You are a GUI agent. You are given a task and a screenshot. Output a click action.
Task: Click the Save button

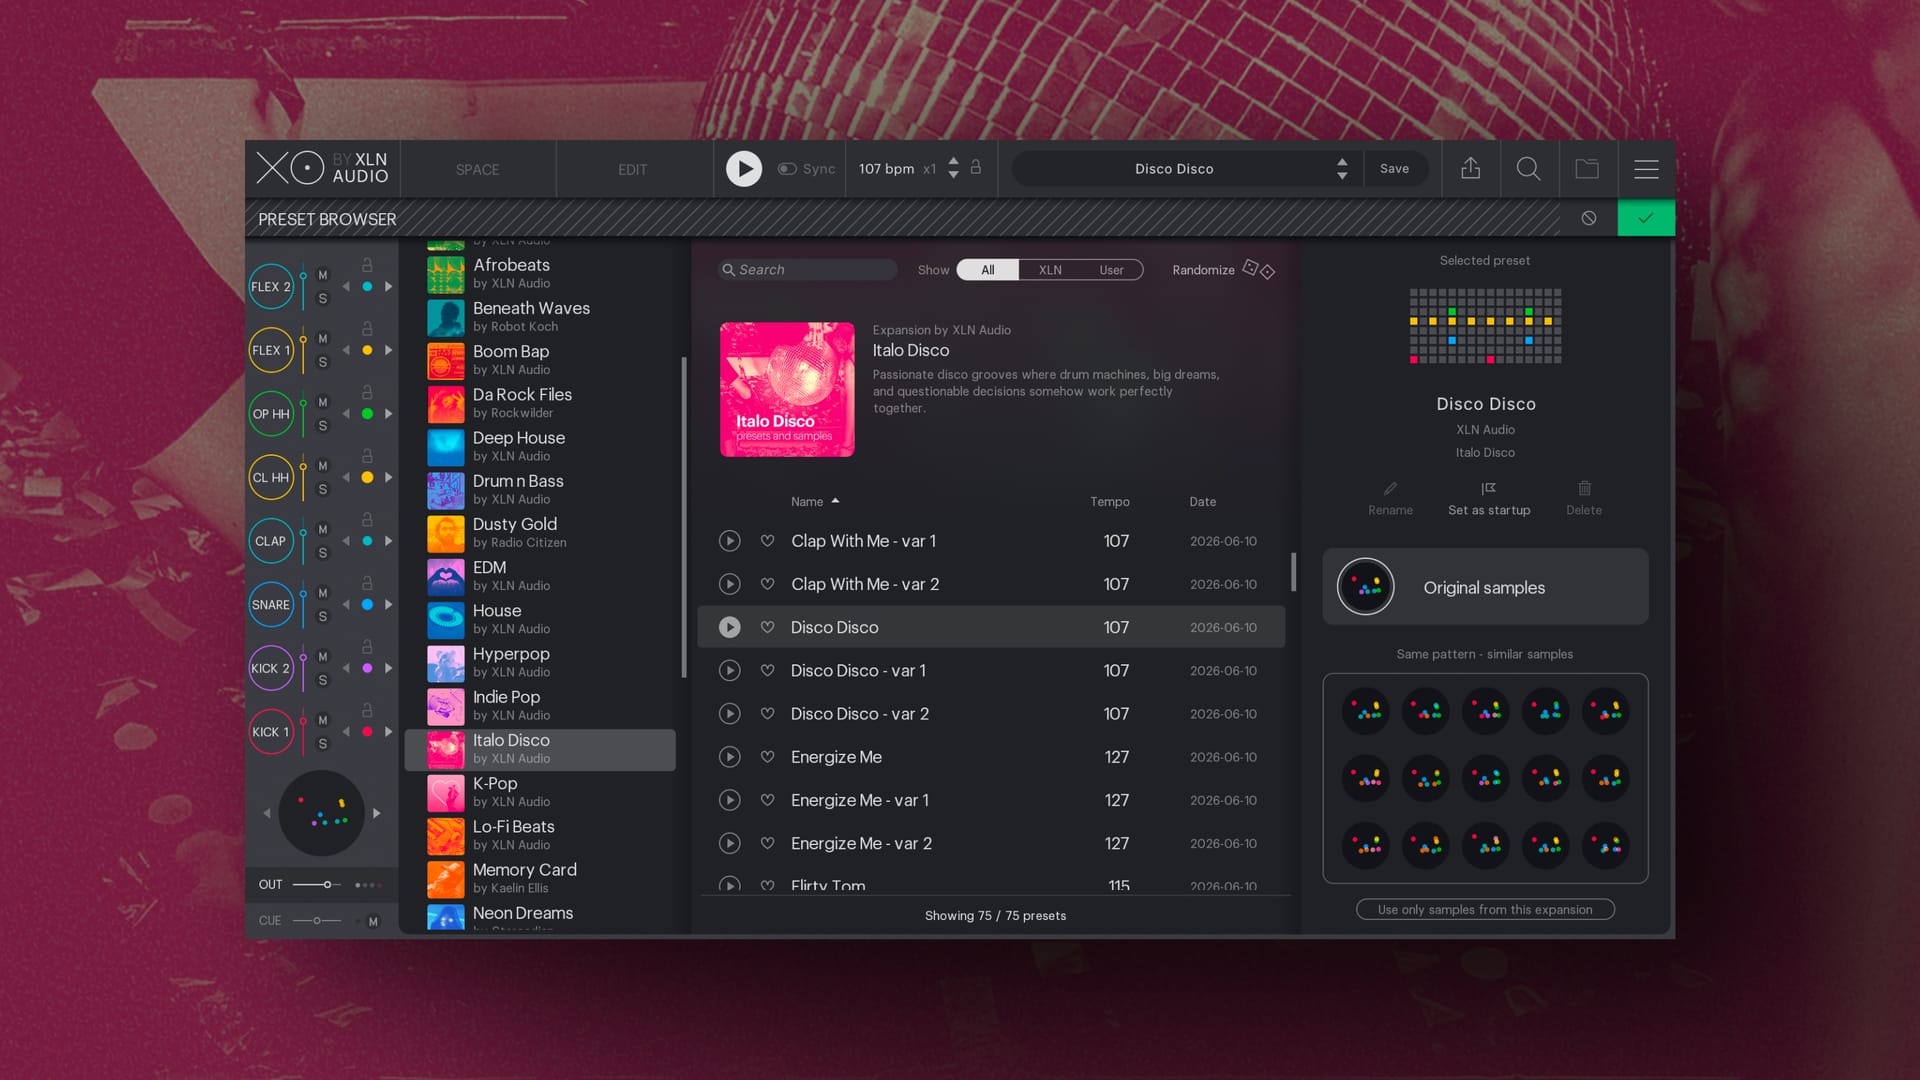pyautogui.click(x=1394, y=169)
